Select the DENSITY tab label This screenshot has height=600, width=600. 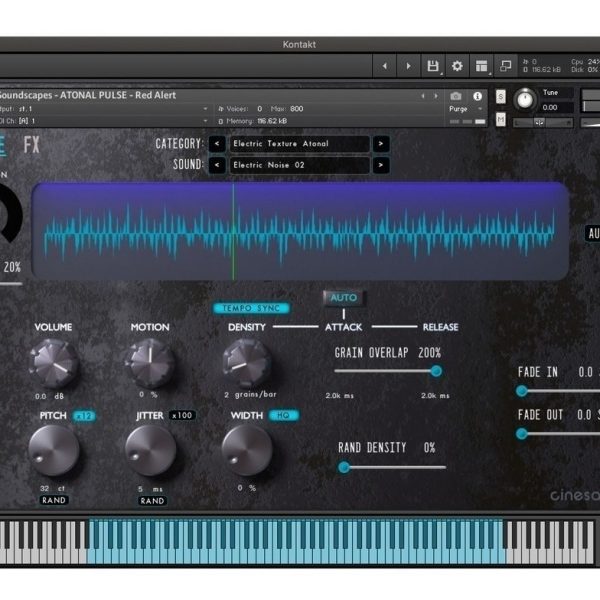[247, 327]
